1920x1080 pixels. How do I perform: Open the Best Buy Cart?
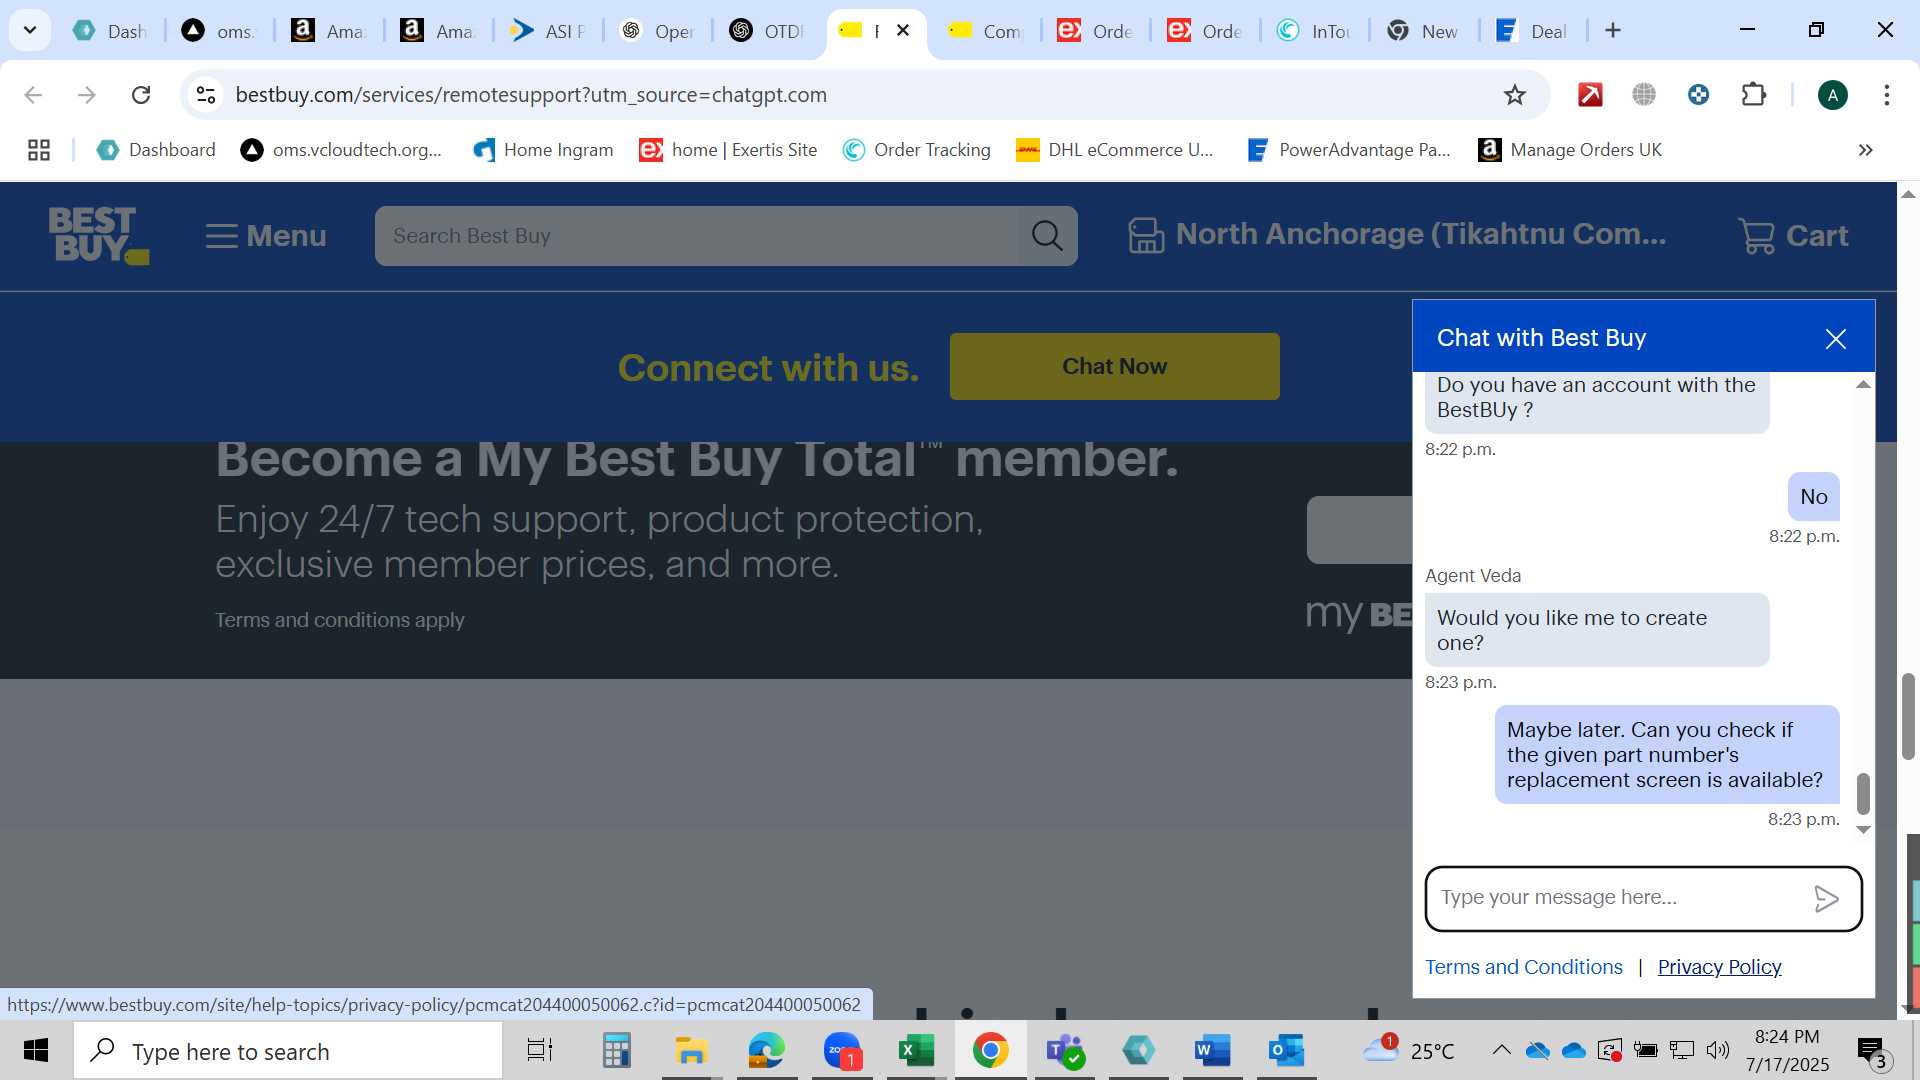[x=1794, y=236]
